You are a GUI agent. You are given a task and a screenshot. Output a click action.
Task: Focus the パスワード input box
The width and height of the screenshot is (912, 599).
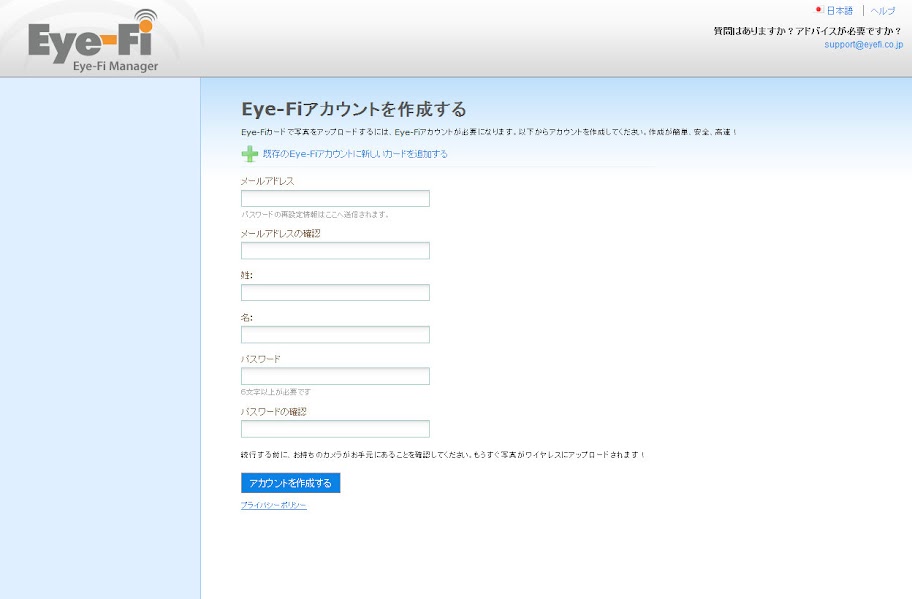pos(335,377)
